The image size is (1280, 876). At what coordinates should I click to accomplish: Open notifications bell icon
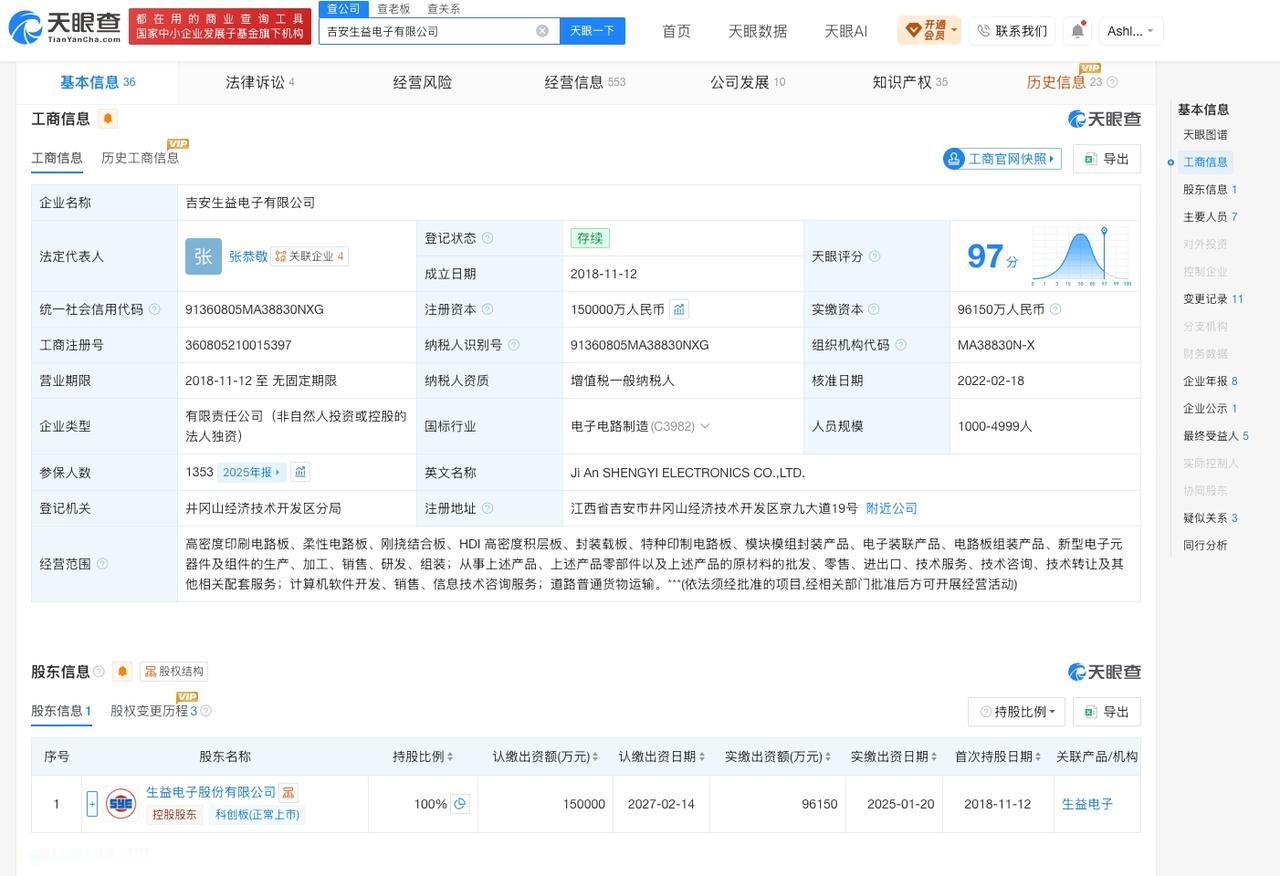(1077, 31)
